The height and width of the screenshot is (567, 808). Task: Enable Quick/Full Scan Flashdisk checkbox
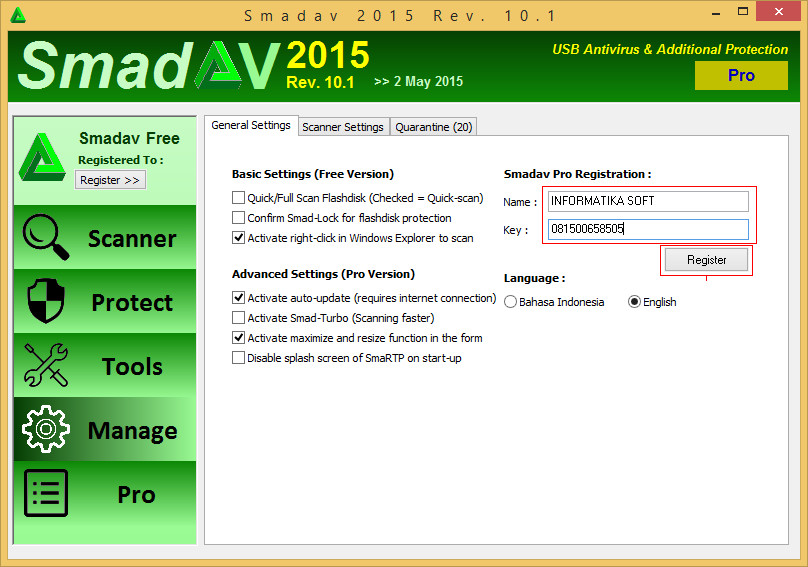click(238, 198)
